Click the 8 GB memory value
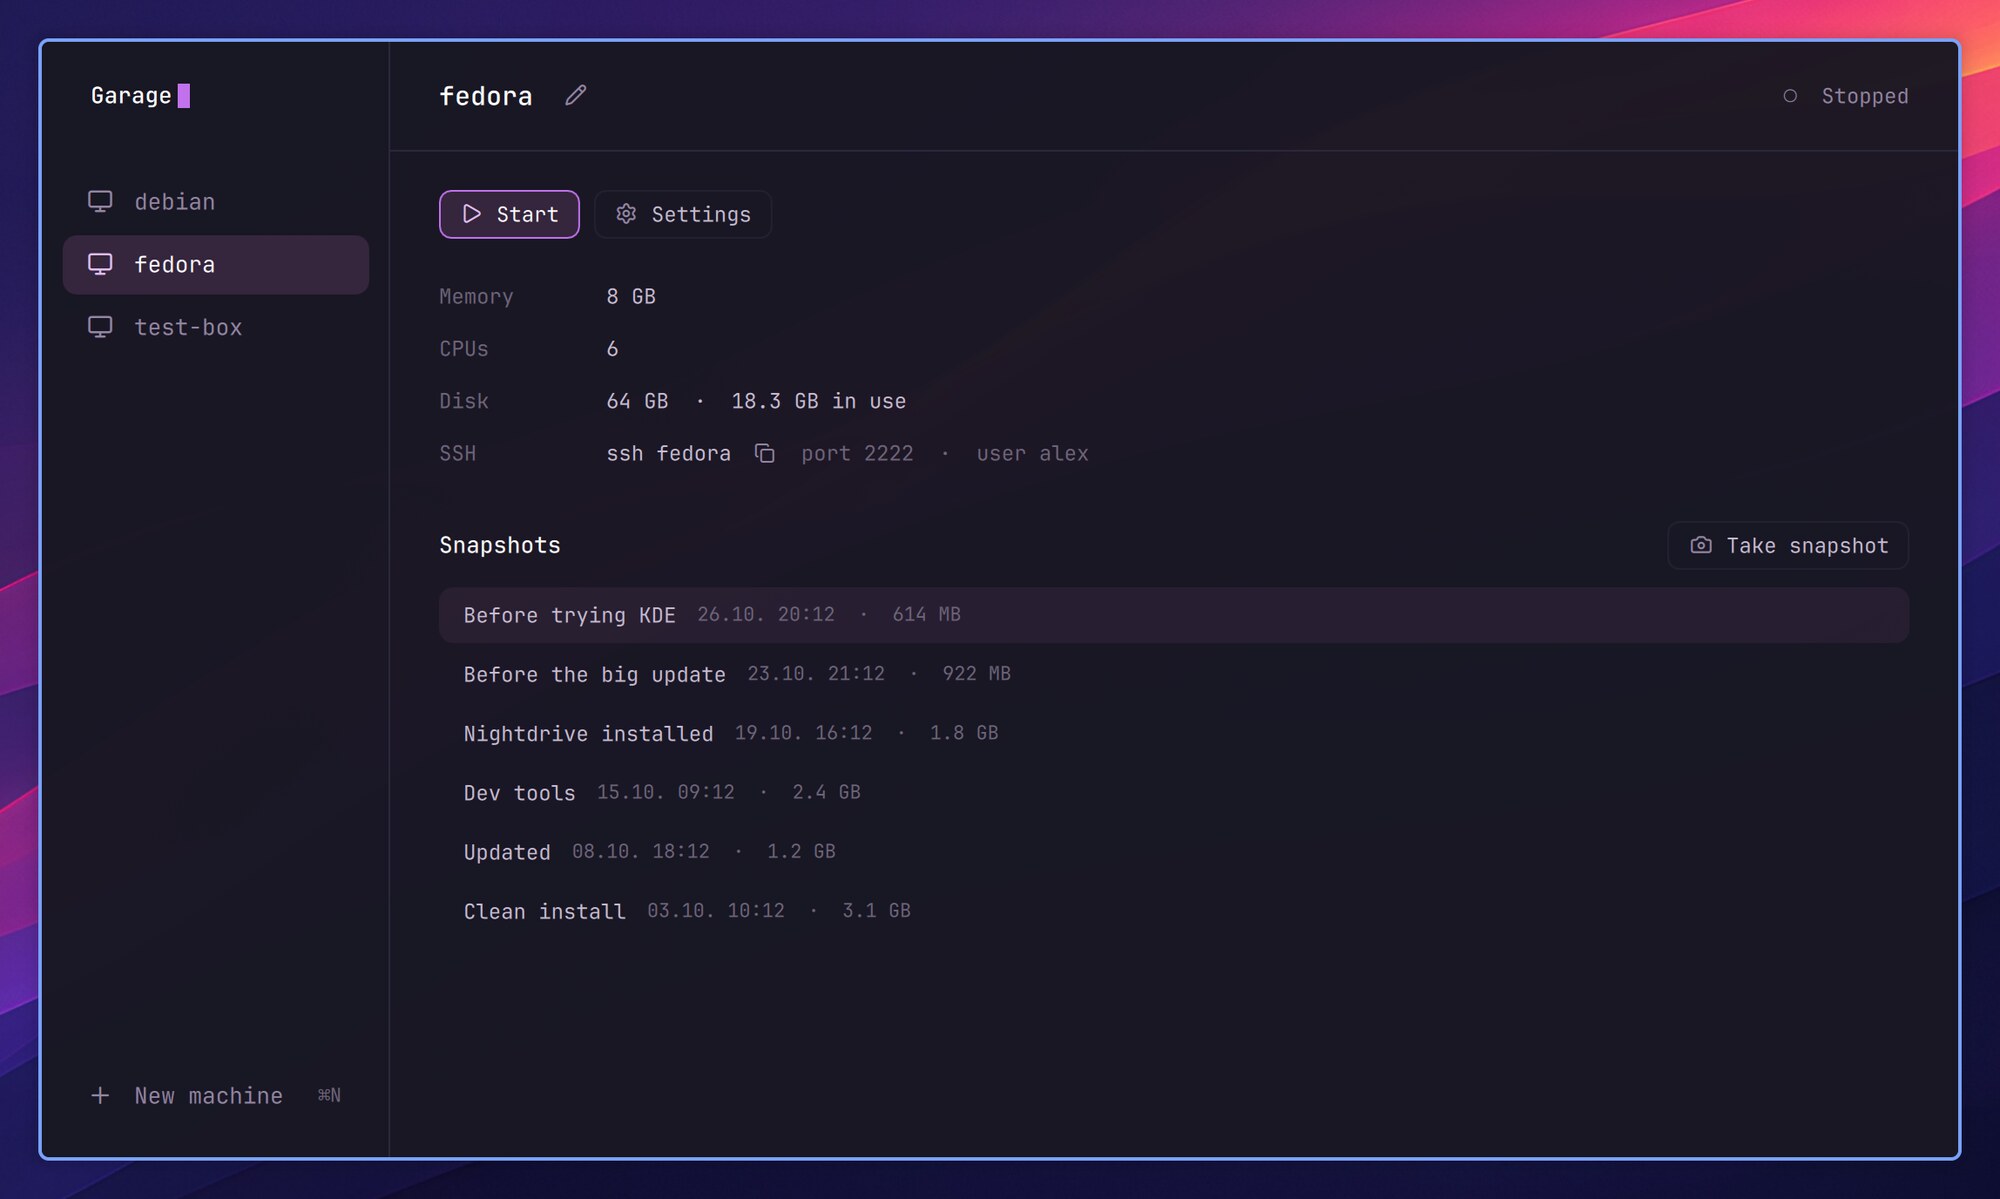The width and height of the screenshot is (2000, 1199). click(x=631, y=297)
